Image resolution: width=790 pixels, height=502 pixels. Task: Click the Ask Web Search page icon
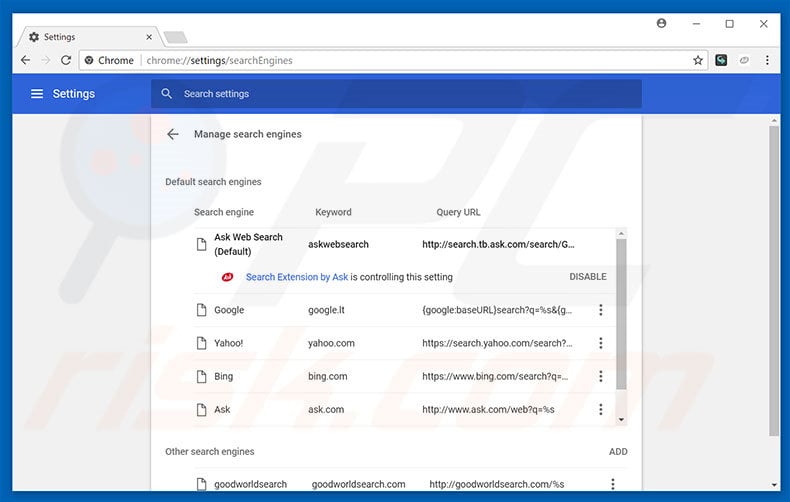click(x=202, y=244)
